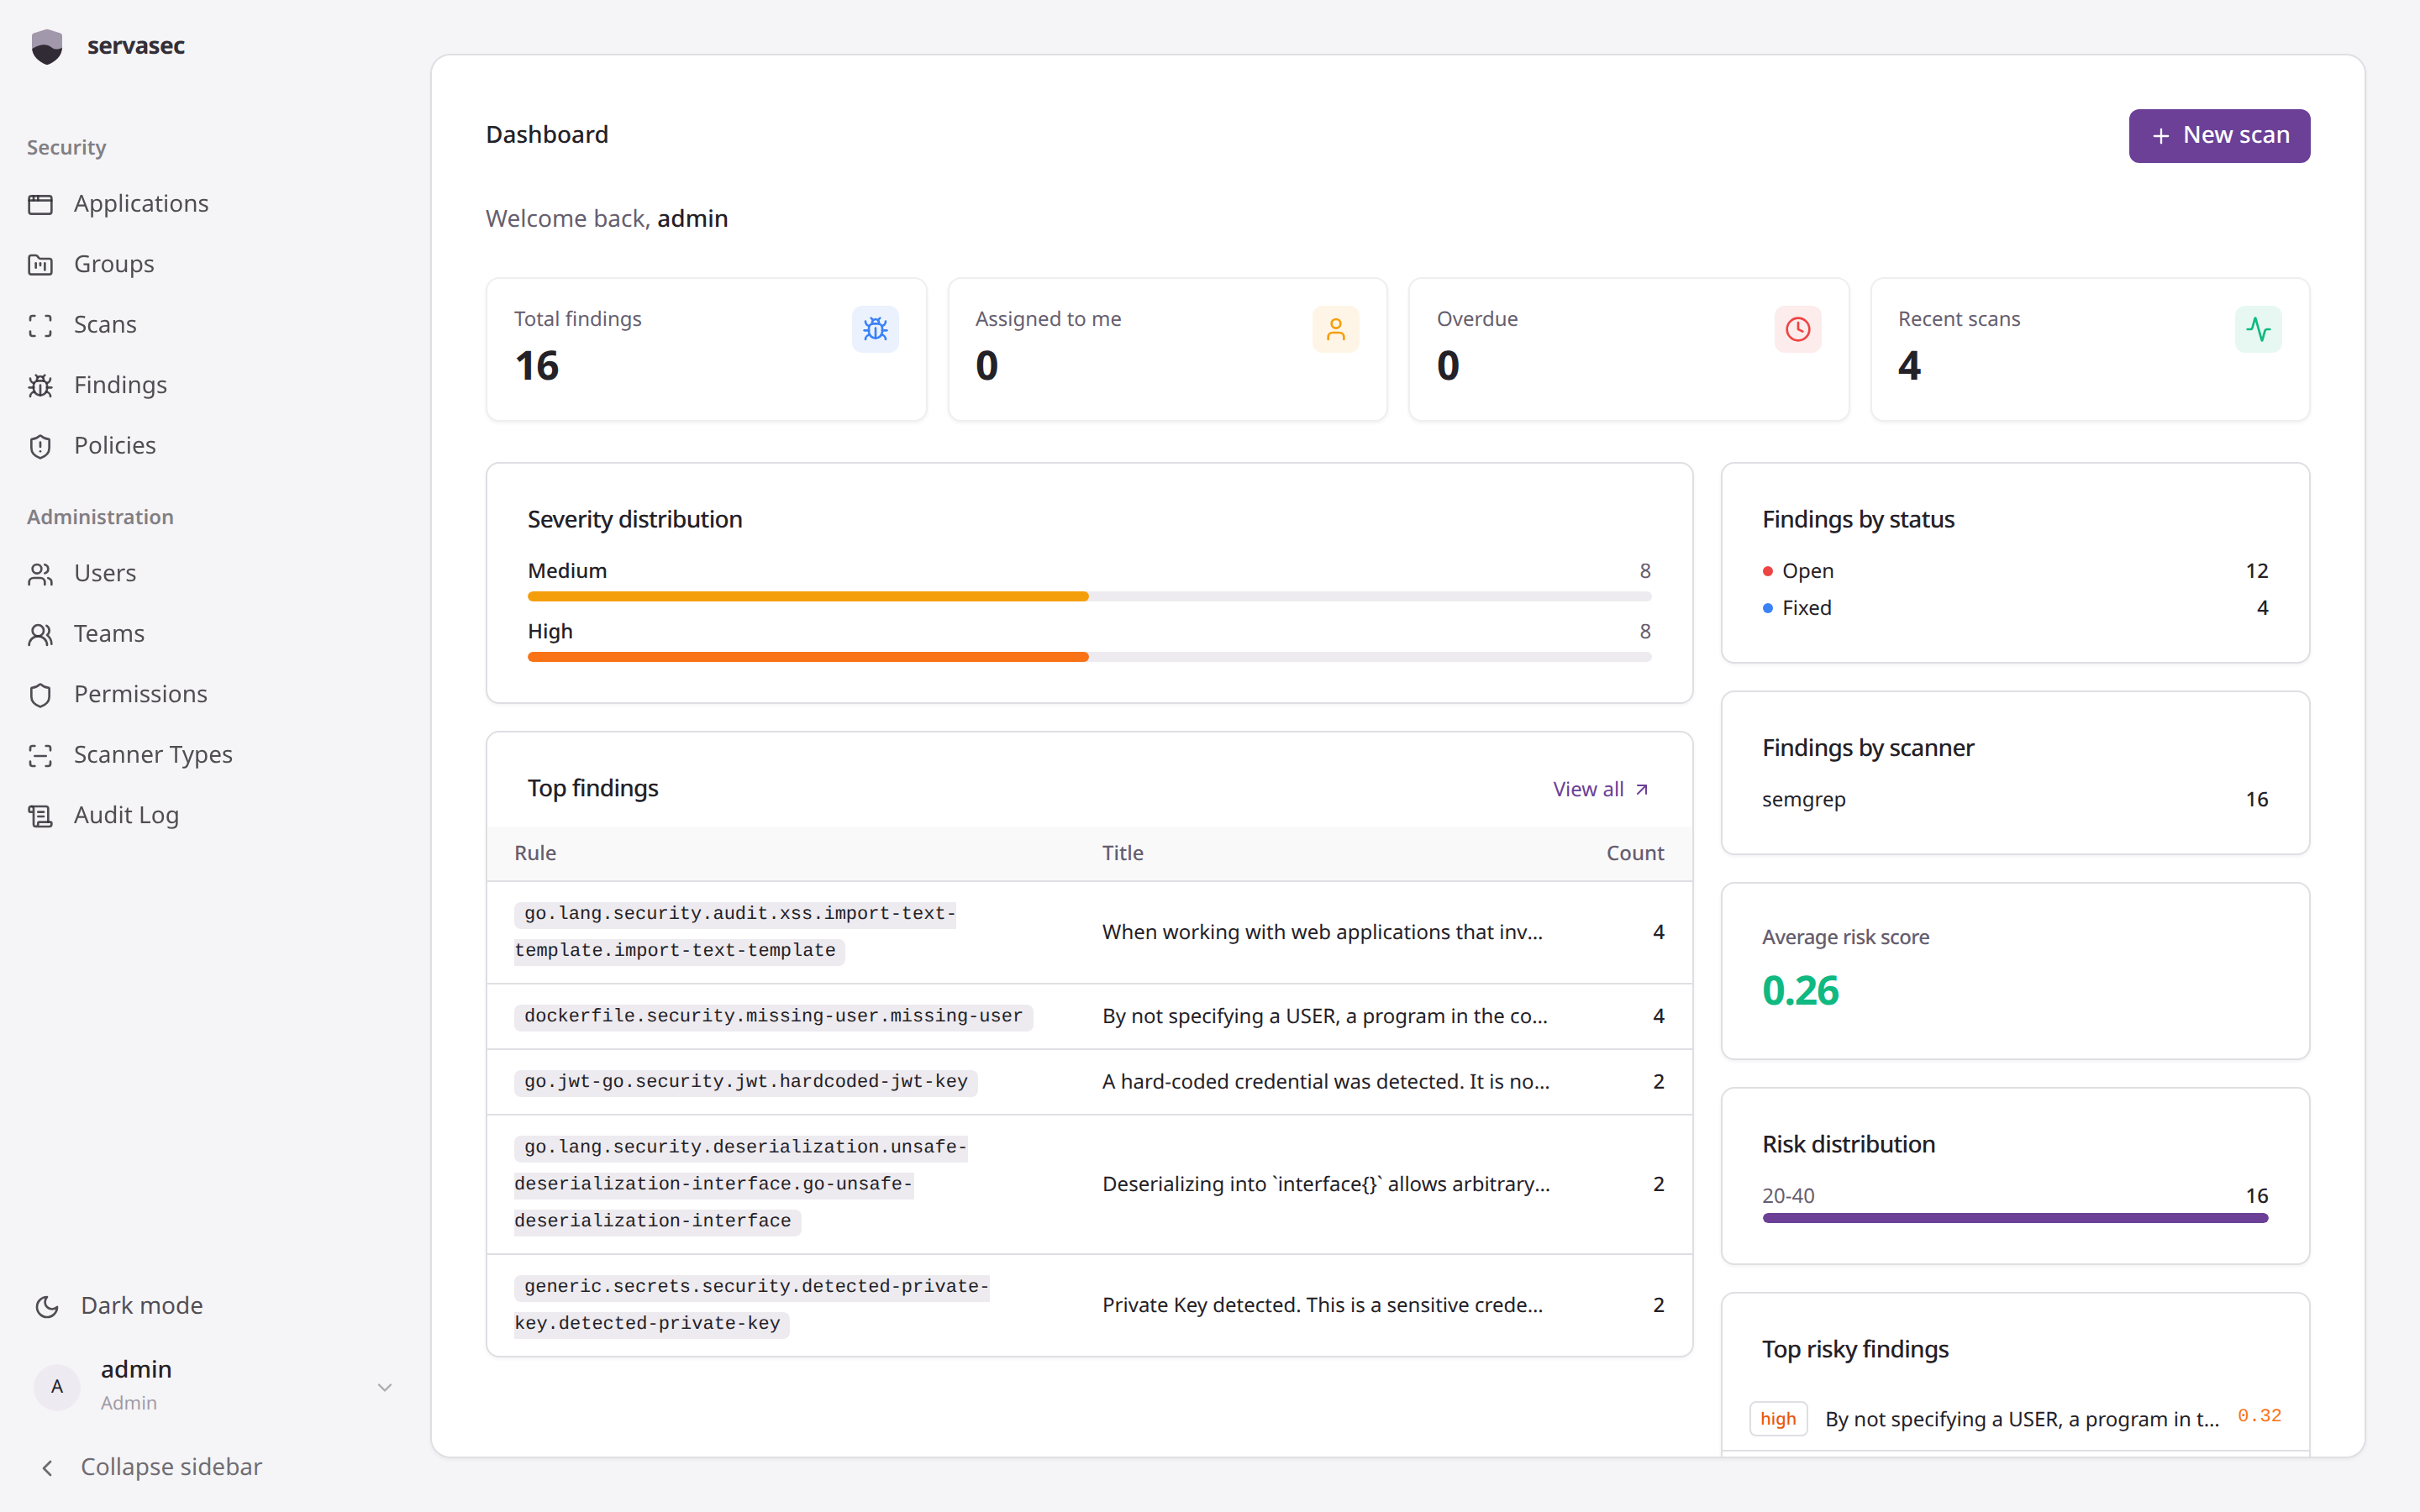Screen dimensions: 2420x1512
Task: Click the clock icon on Overdue card
Action: 1798,329
